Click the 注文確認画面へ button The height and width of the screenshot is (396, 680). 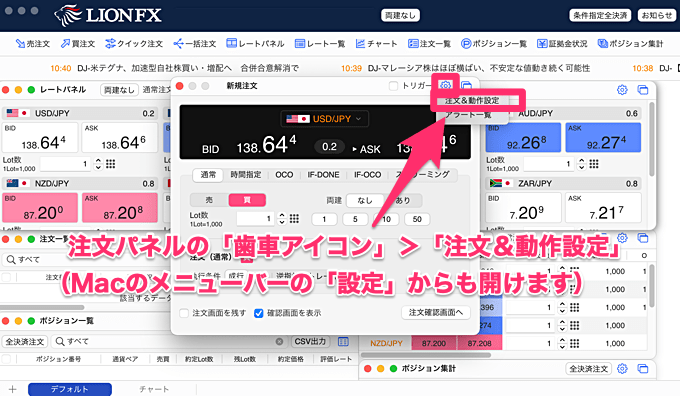[436, 312]
